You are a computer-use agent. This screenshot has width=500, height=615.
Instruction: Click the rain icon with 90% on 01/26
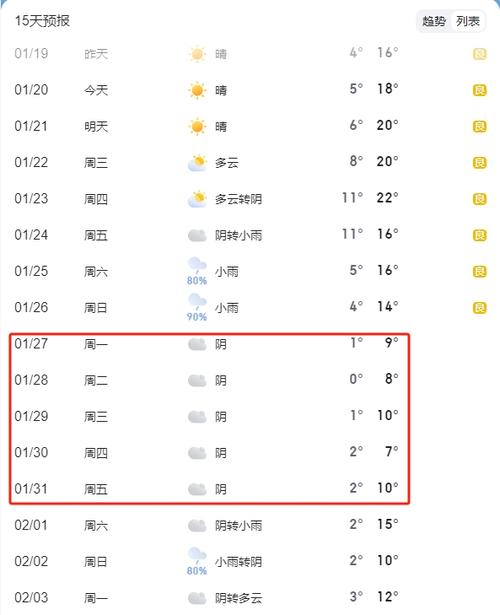point(197,308)
